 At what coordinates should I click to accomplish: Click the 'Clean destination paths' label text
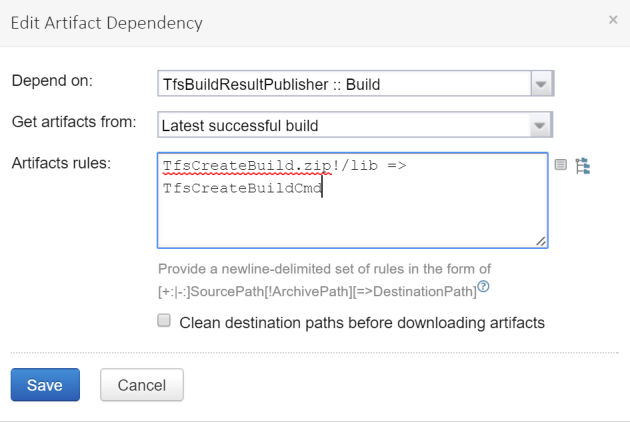[362, 323]
